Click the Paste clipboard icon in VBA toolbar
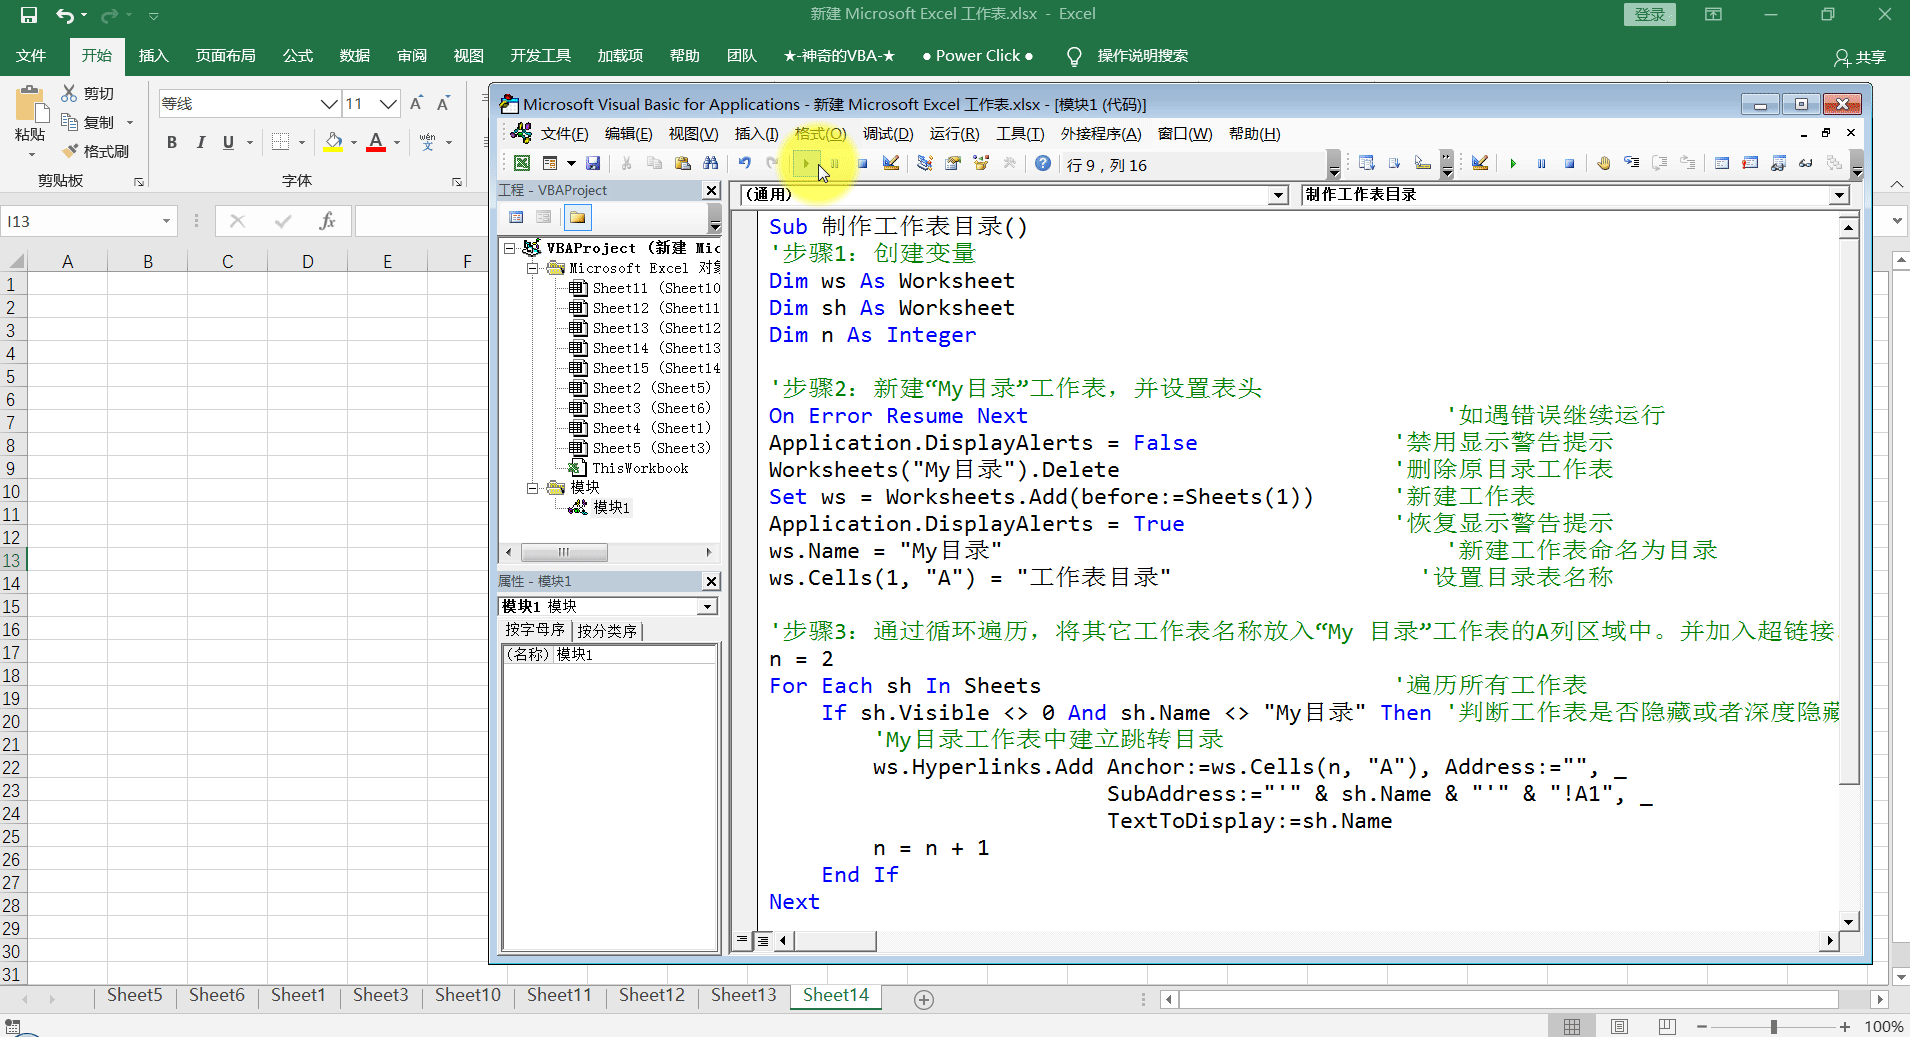The height and width of the screenshot is (1037, 1910). click(682, 163)
